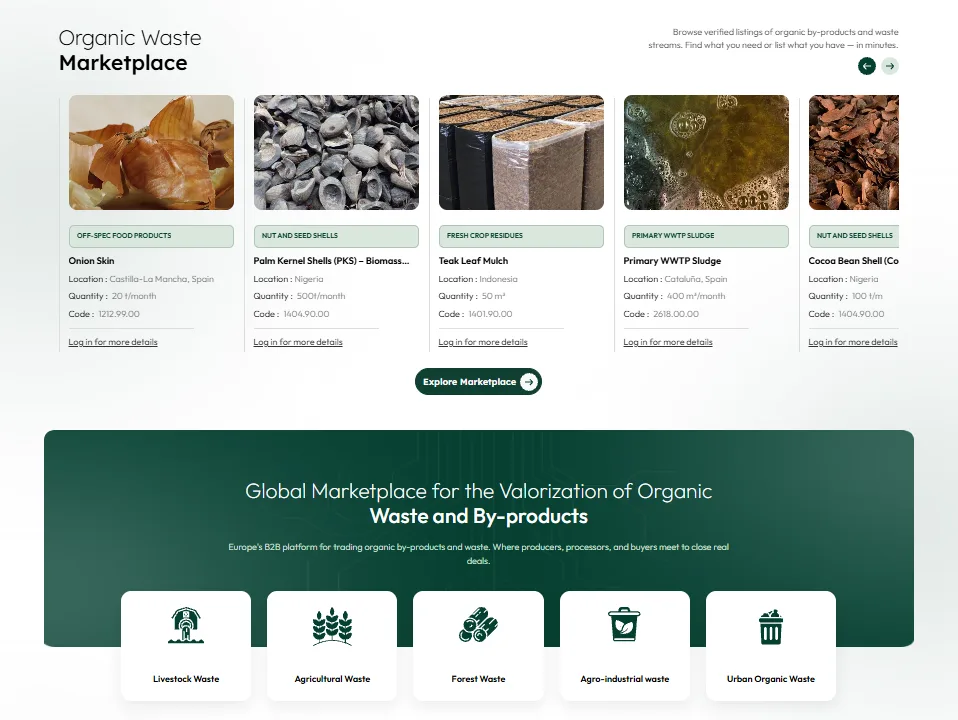Click the Teak Leaf Mulch listing title
The height and width of the screenshot is (720, 958).
point(474,261)
